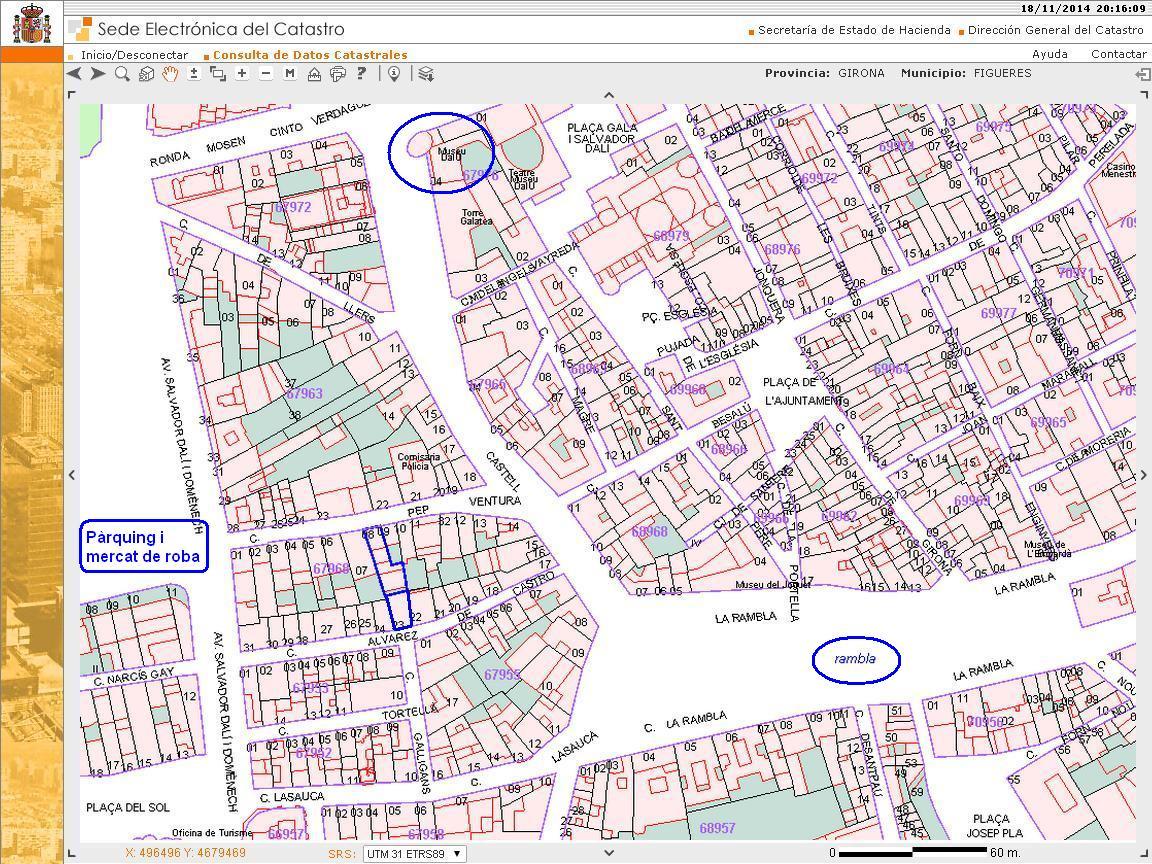The height and width of the screenshot is (864, 1152).
Task: Pan map south with bottom chevron
Action: point(609,853)
